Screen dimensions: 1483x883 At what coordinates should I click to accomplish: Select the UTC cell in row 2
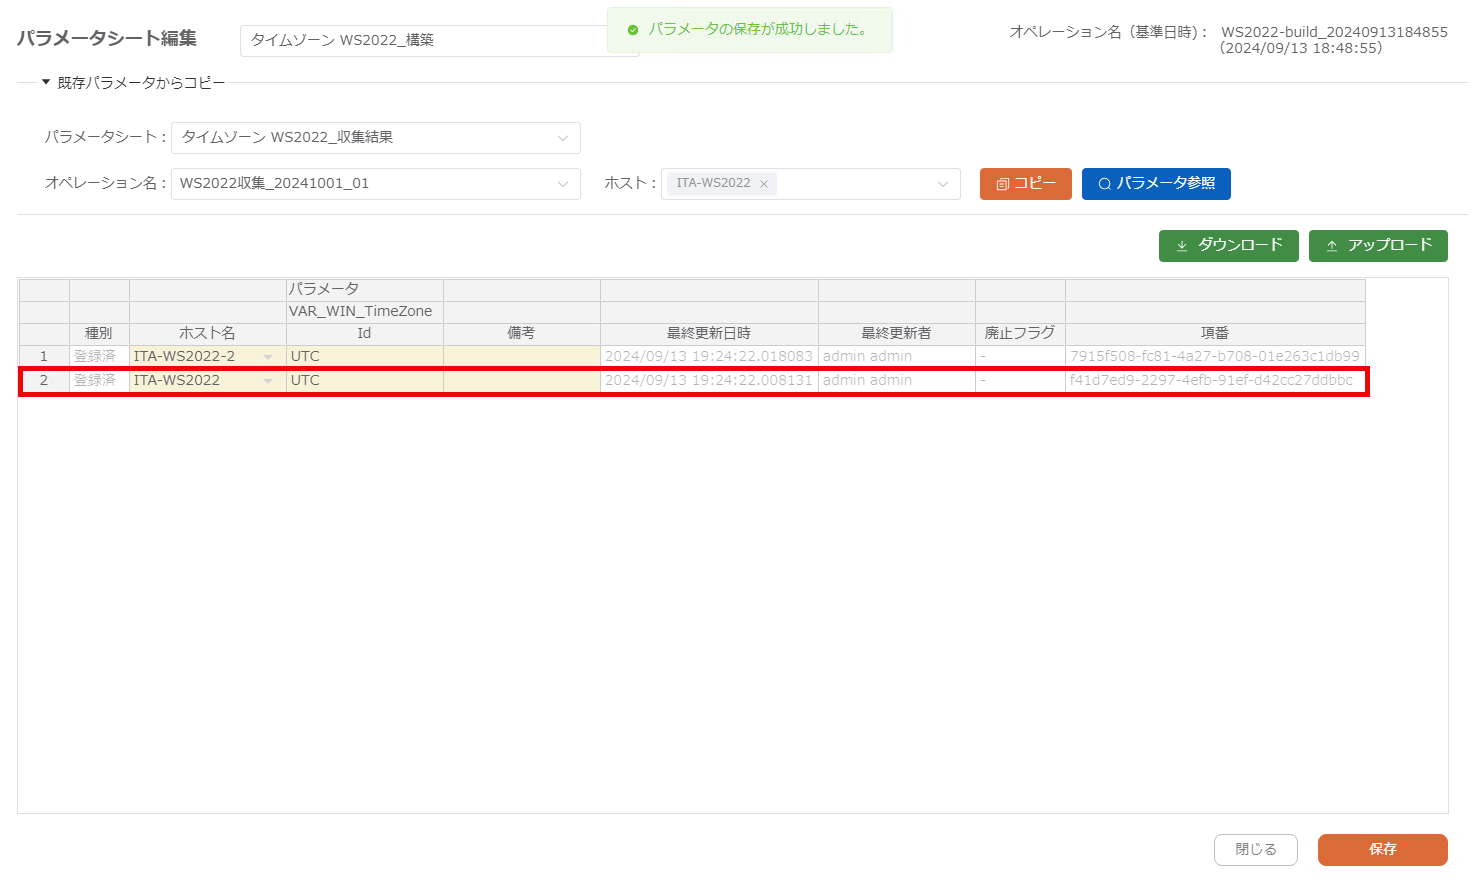(364, 380)
